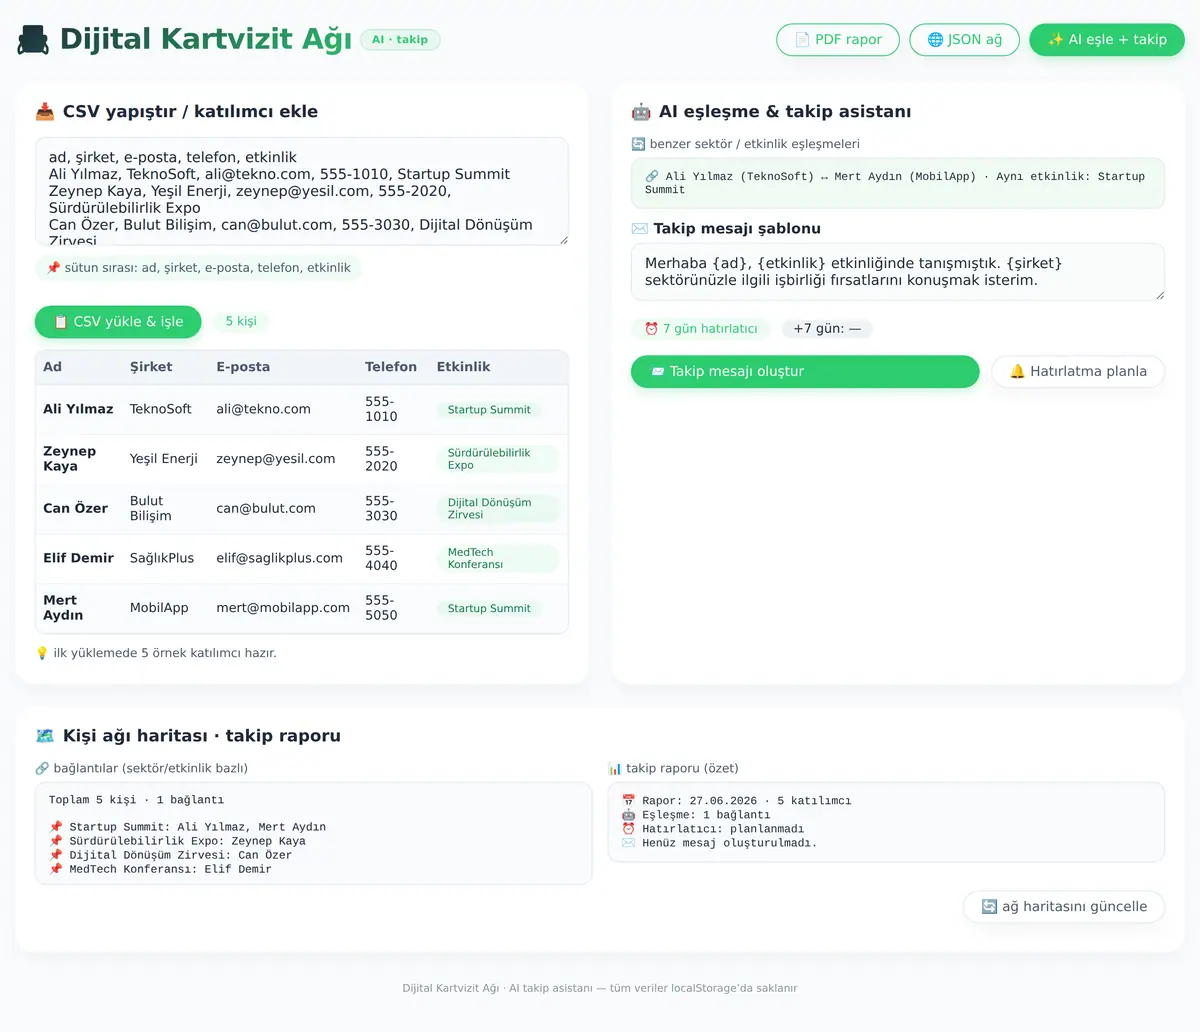The image size is (1200, 1032).
Task: Run AI eşle + takip
Action: point(1107,40)
